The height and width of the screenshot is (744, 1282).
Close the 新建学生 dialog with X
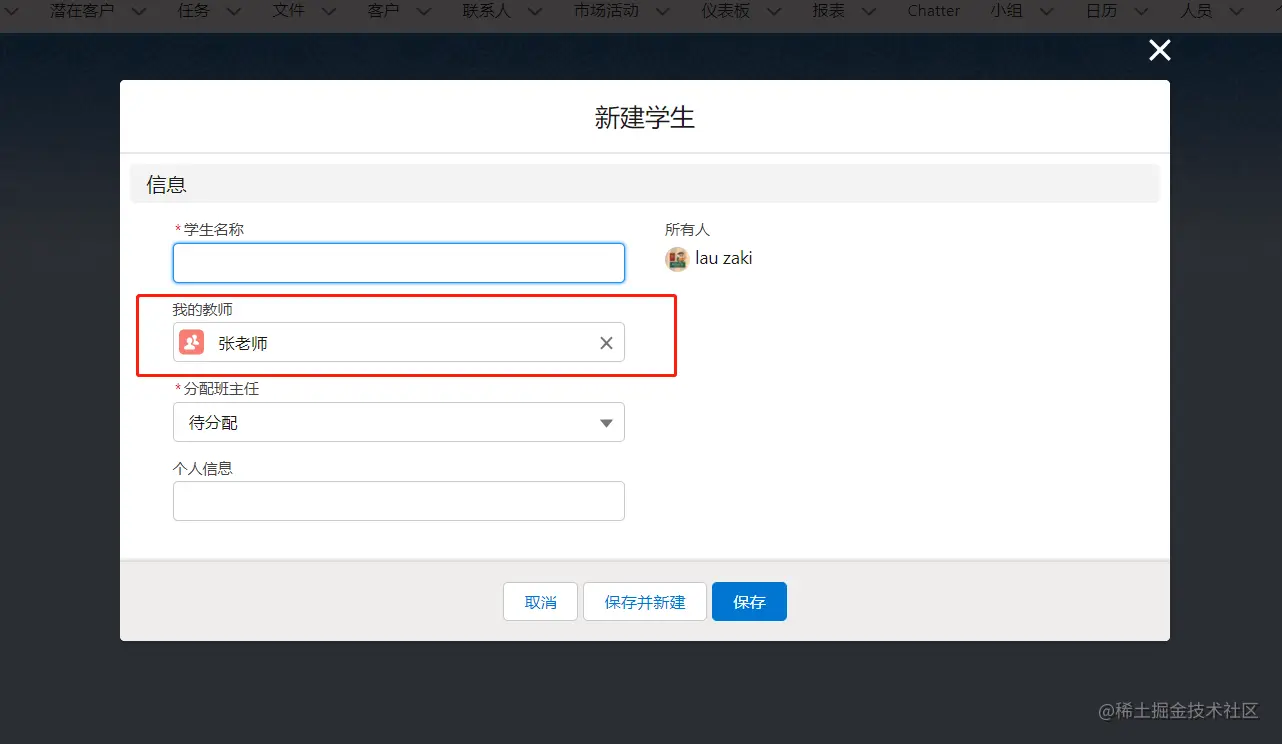point(1159,51)
